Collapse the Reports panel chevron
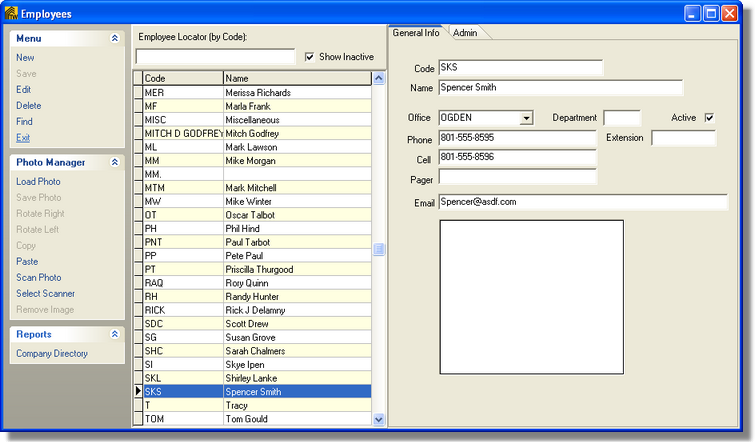Image resolution: width=755 pixels, height=444 pixels. (114, 334)
